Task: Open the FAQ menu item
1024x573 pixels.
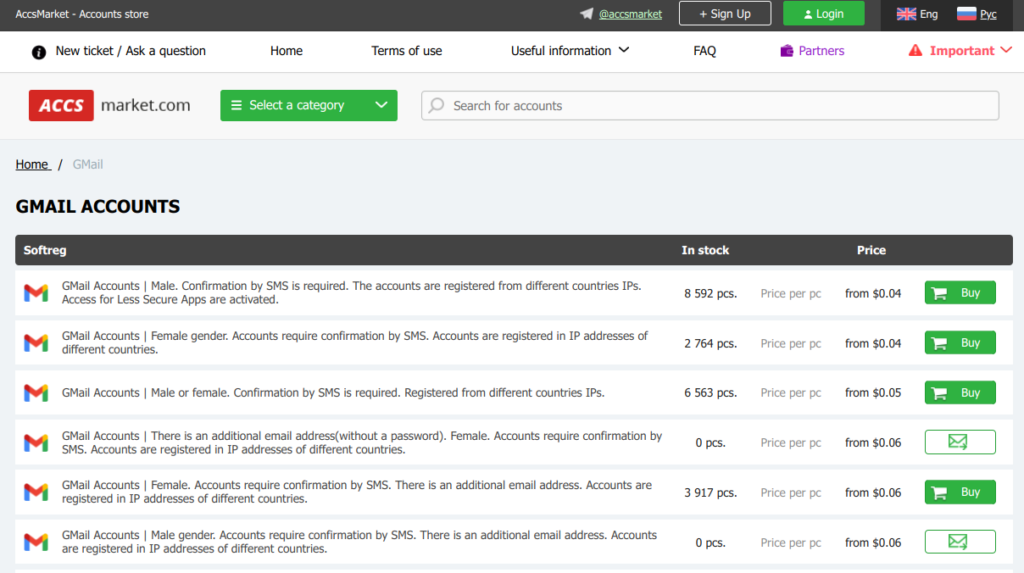Action: pos(704,50)
